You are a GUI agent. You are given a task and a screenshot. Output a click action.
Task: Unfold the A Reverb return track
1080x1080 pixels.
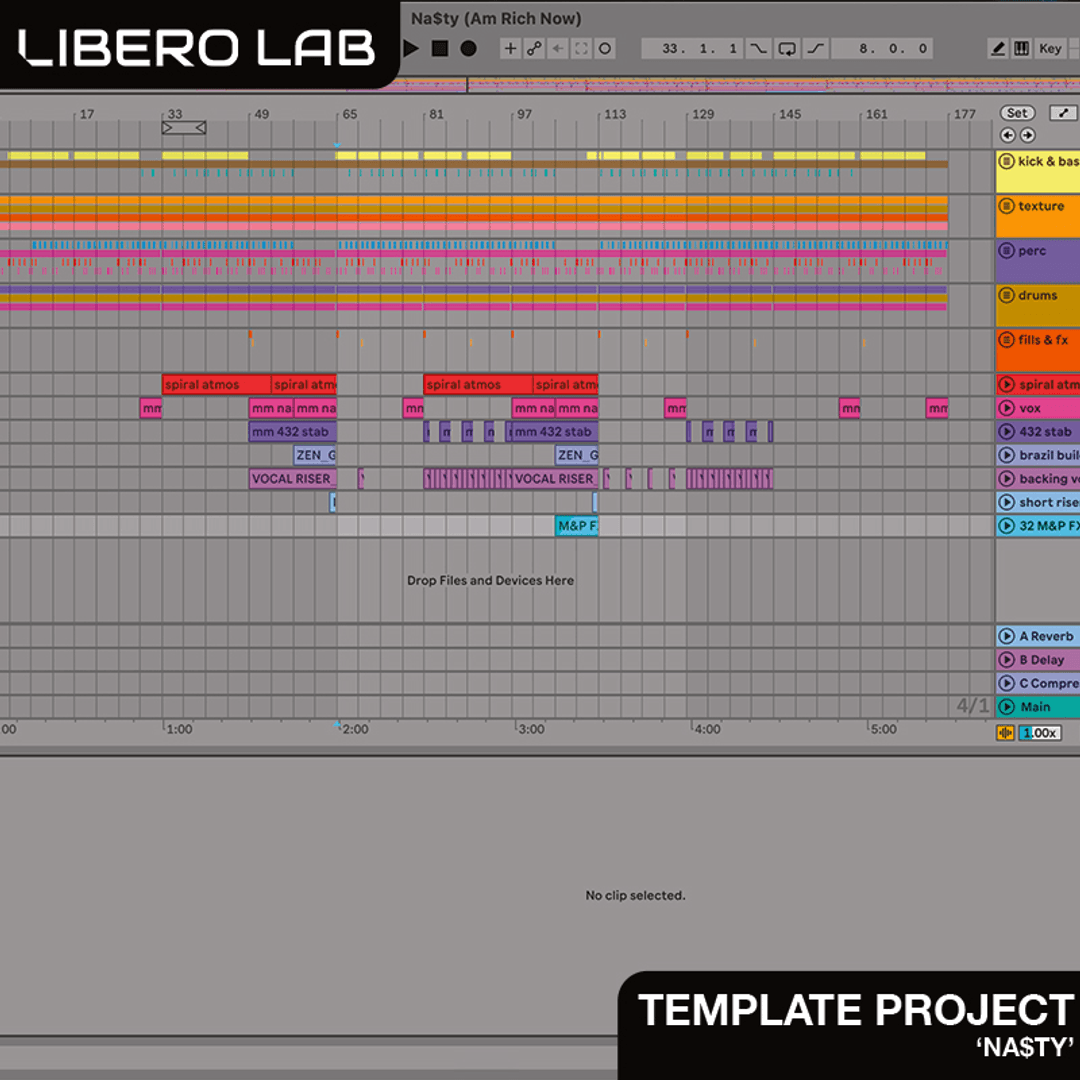(x=1006, y=636)
